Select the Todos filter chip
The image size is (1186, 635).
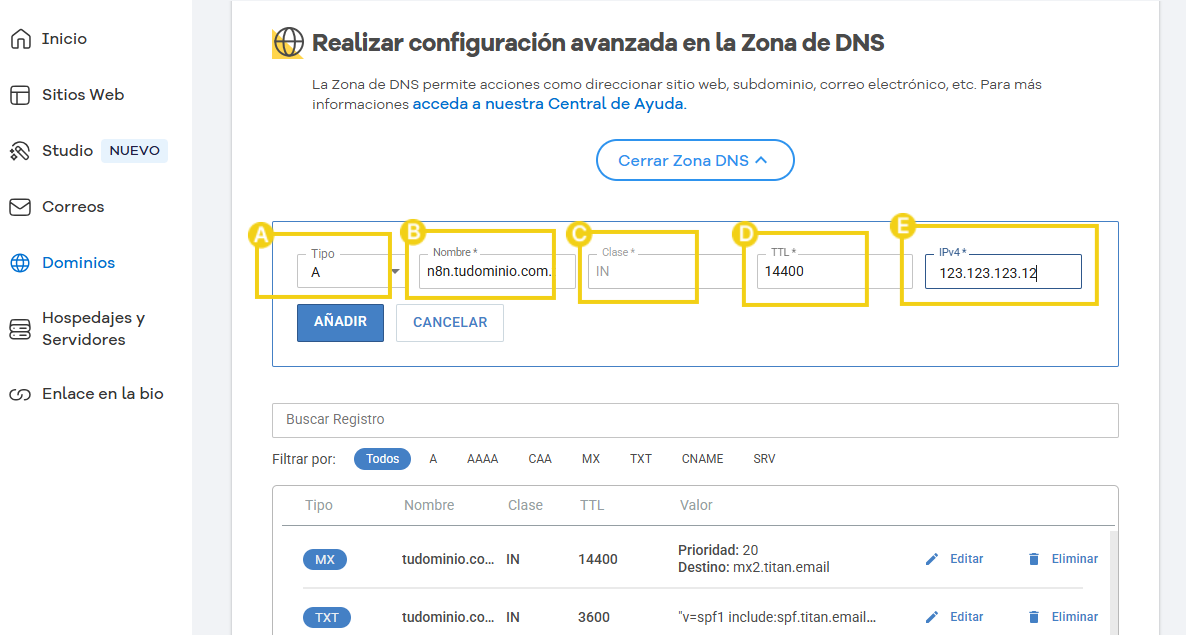[x=382, y=458]
